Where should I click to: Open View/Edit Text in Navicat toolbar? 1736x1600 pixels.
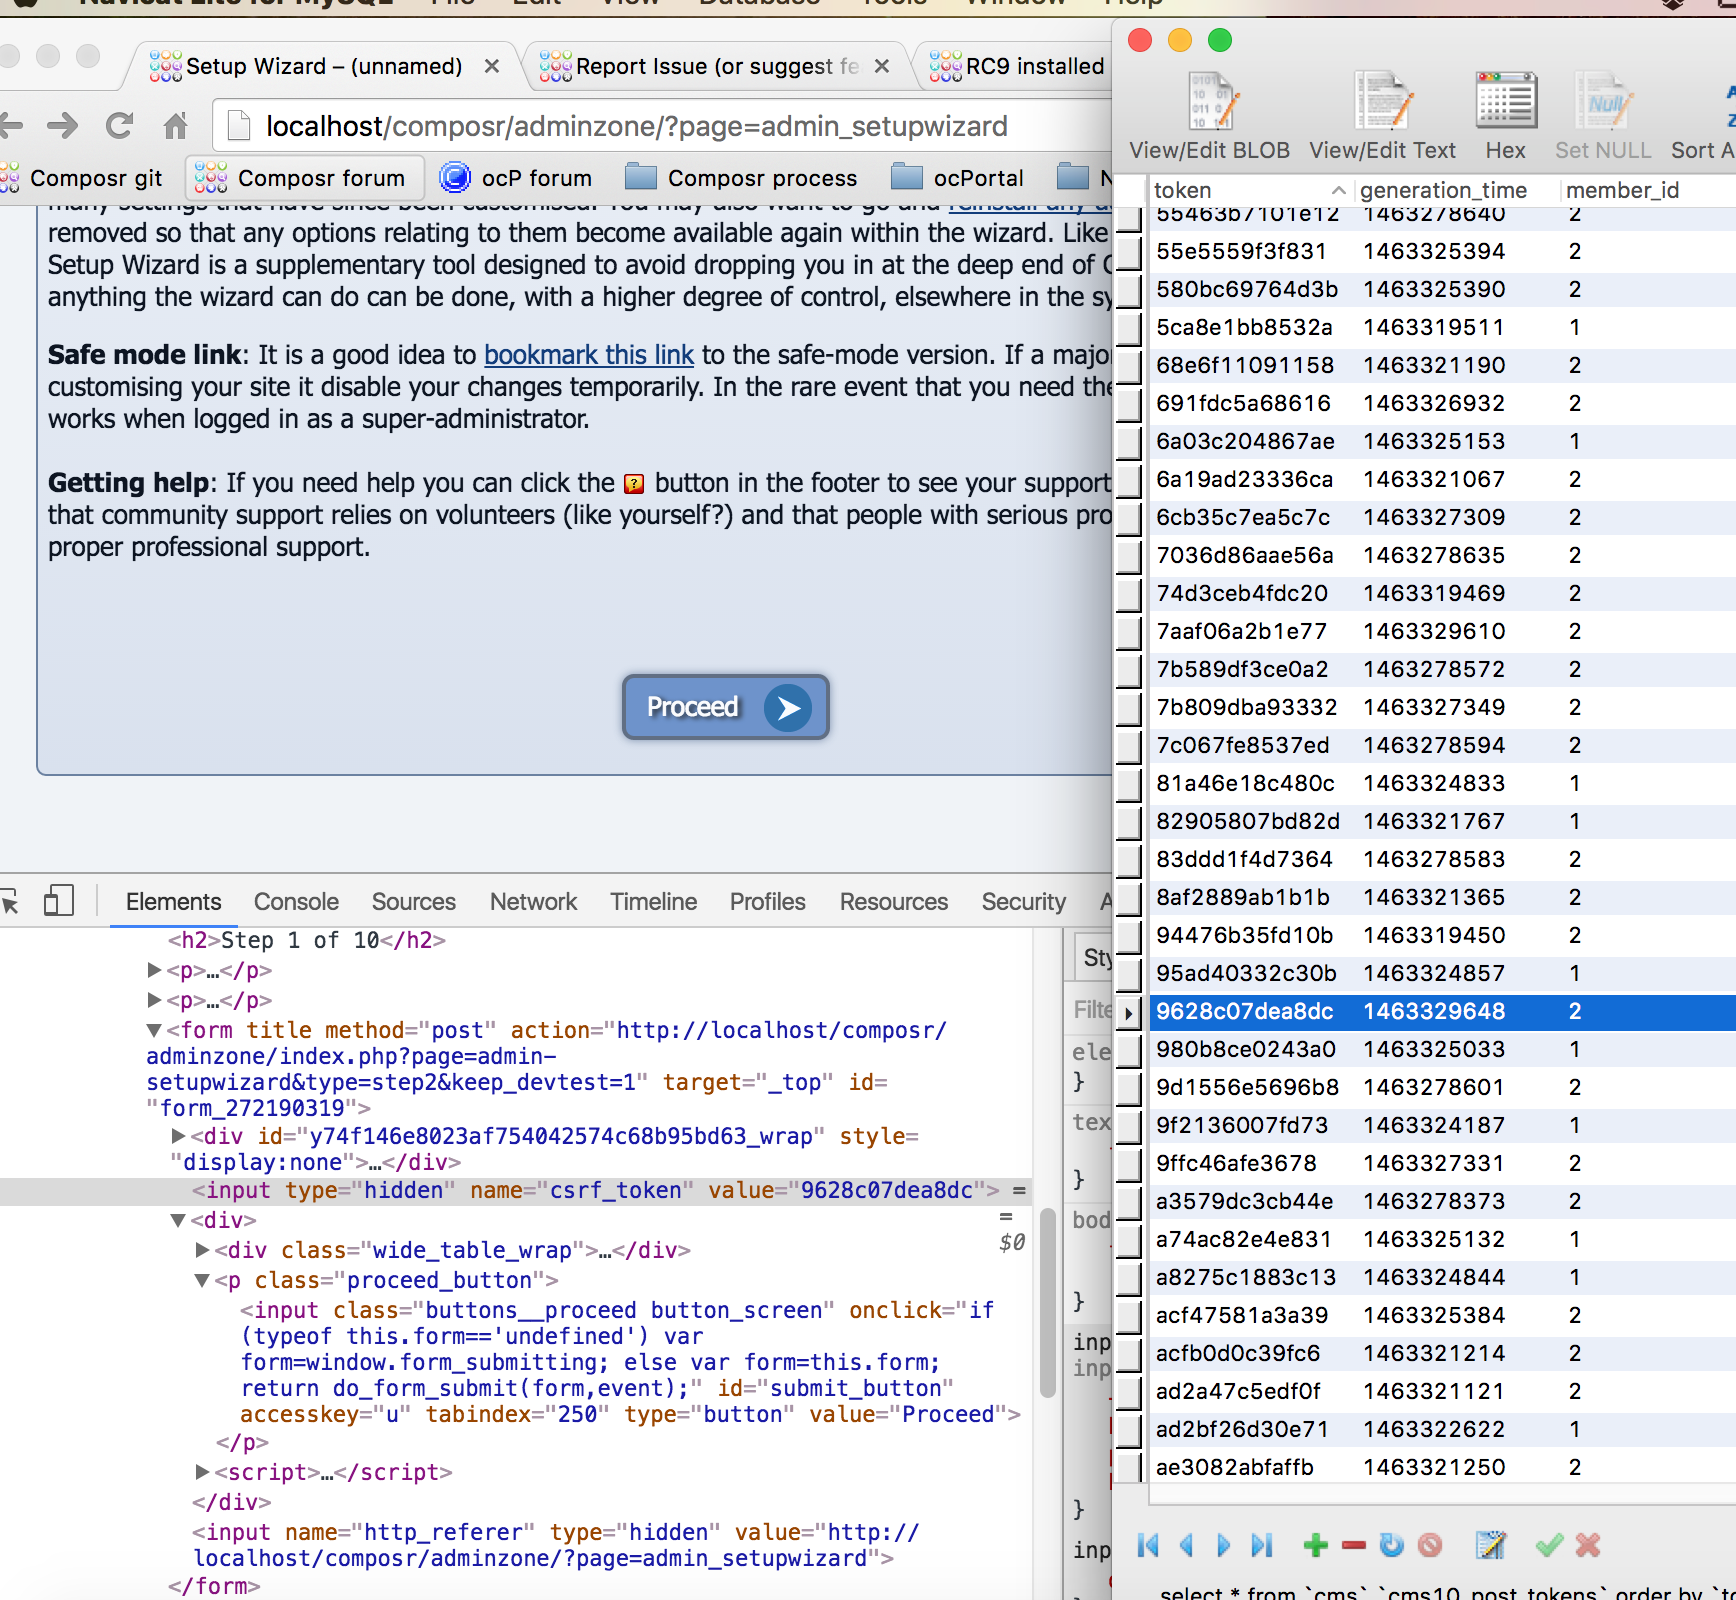tap(1382, 116)
